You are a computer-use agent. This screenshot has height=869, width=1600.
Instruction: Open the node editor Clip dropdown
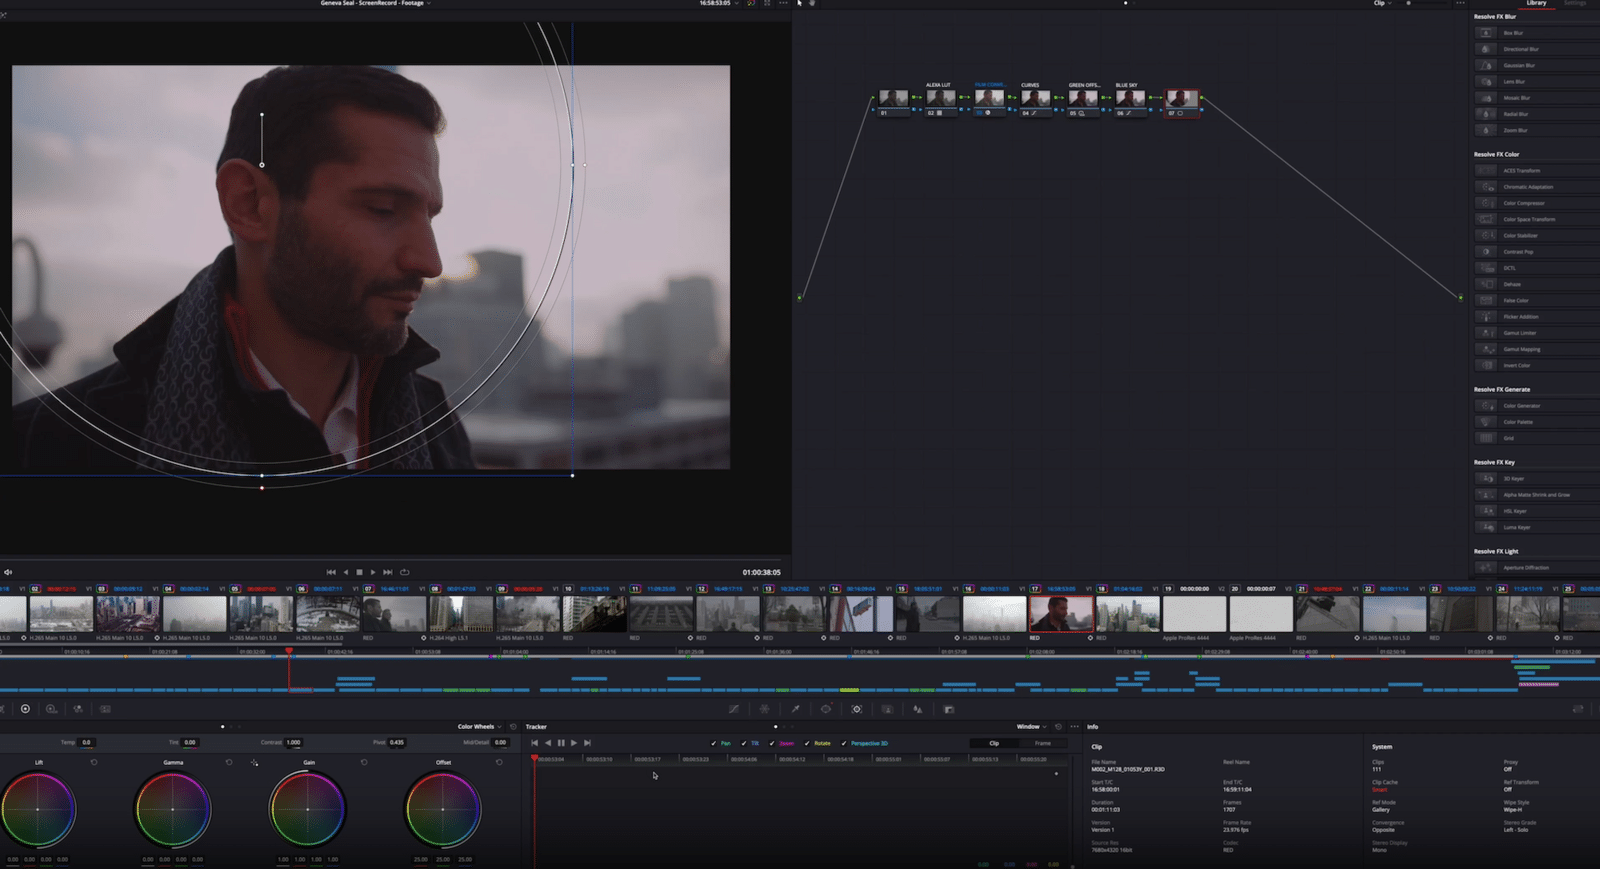1382,3
